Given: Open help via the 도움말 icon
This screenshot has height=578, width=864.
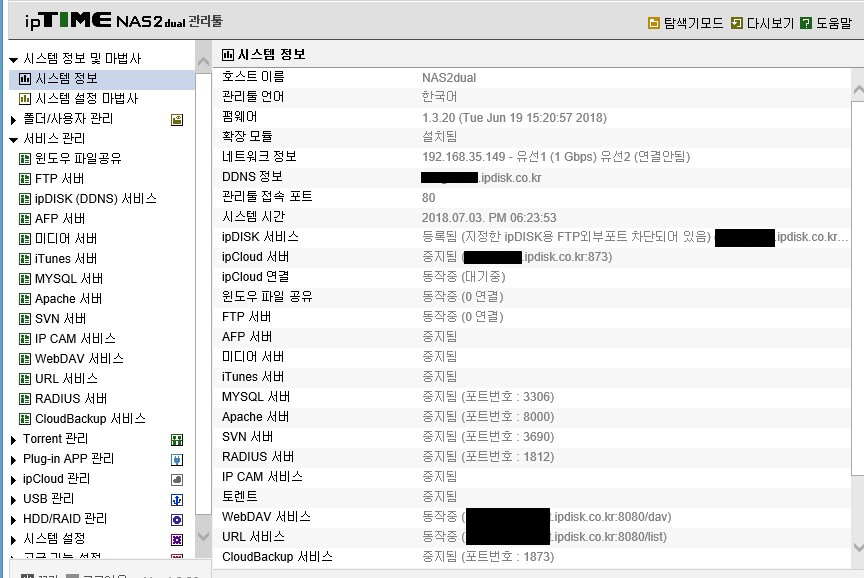Looking at the screenshot, I should coord(806,23).
